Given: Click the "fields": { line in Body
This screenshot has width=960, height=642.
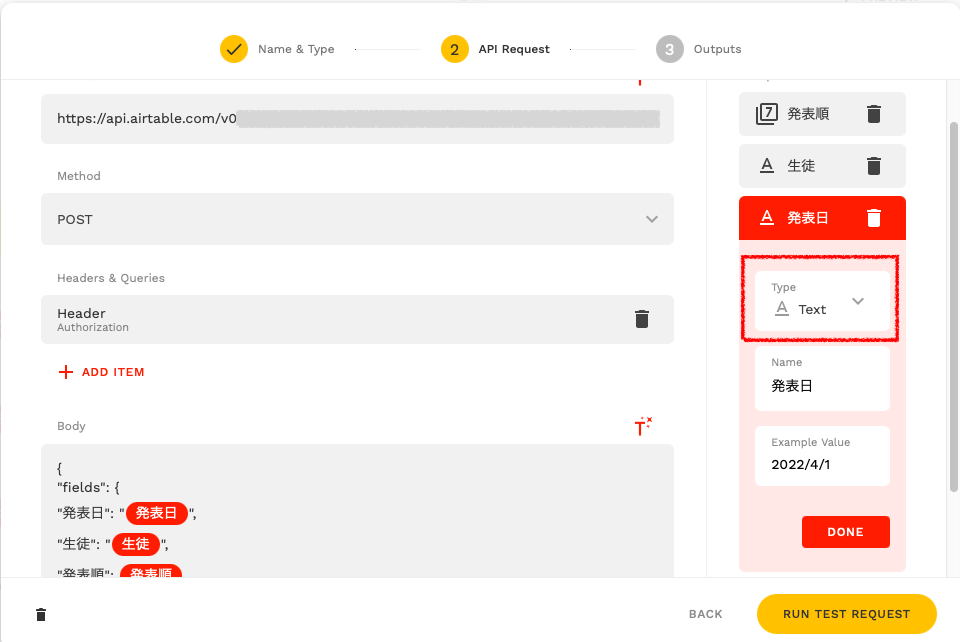Looking at the screenshot, I should 89,487.
